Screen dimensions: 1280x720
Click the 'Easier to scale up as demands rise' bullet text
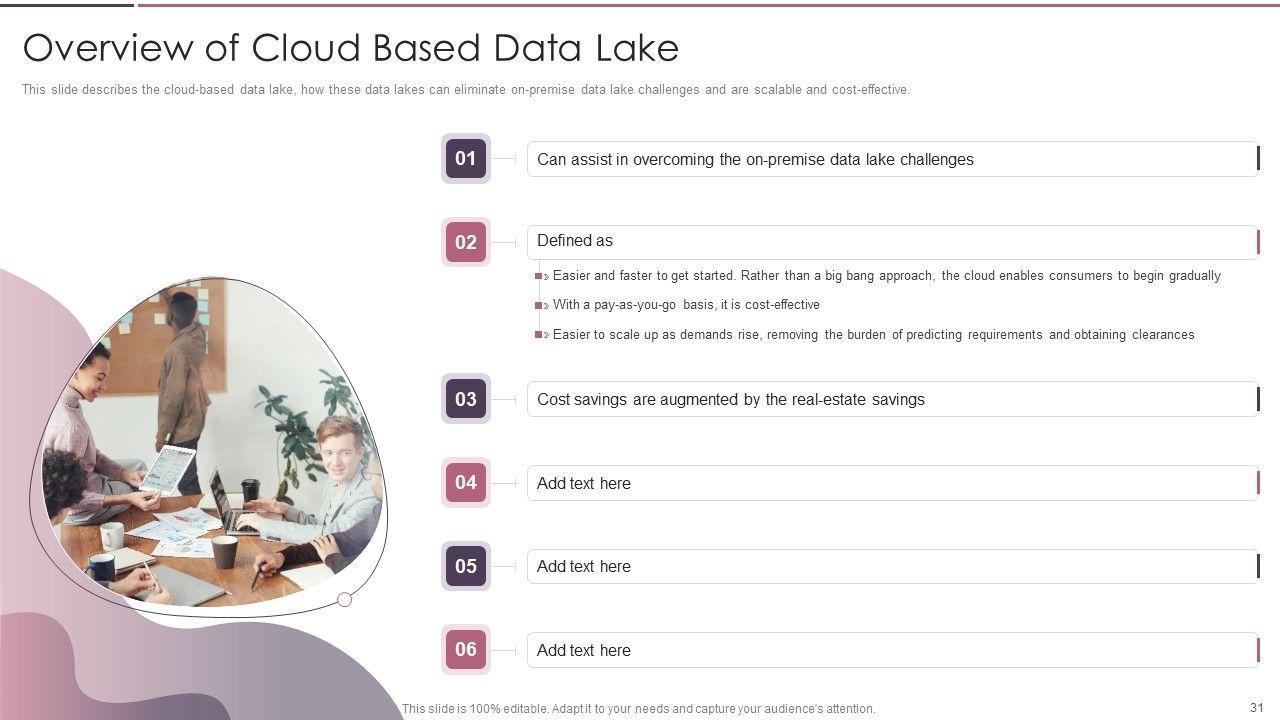tap(873, 335)
